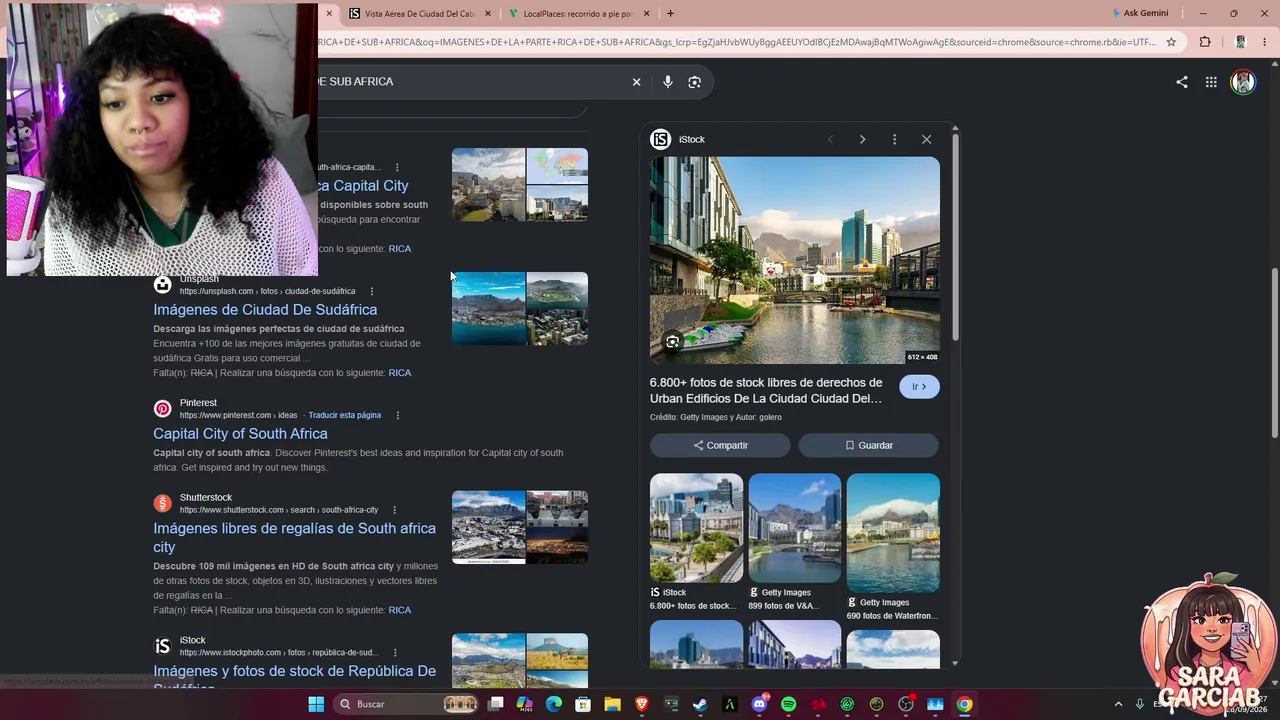Open Spotify from the taskbar
The image size is (1280, 720).
coord(788,704)
